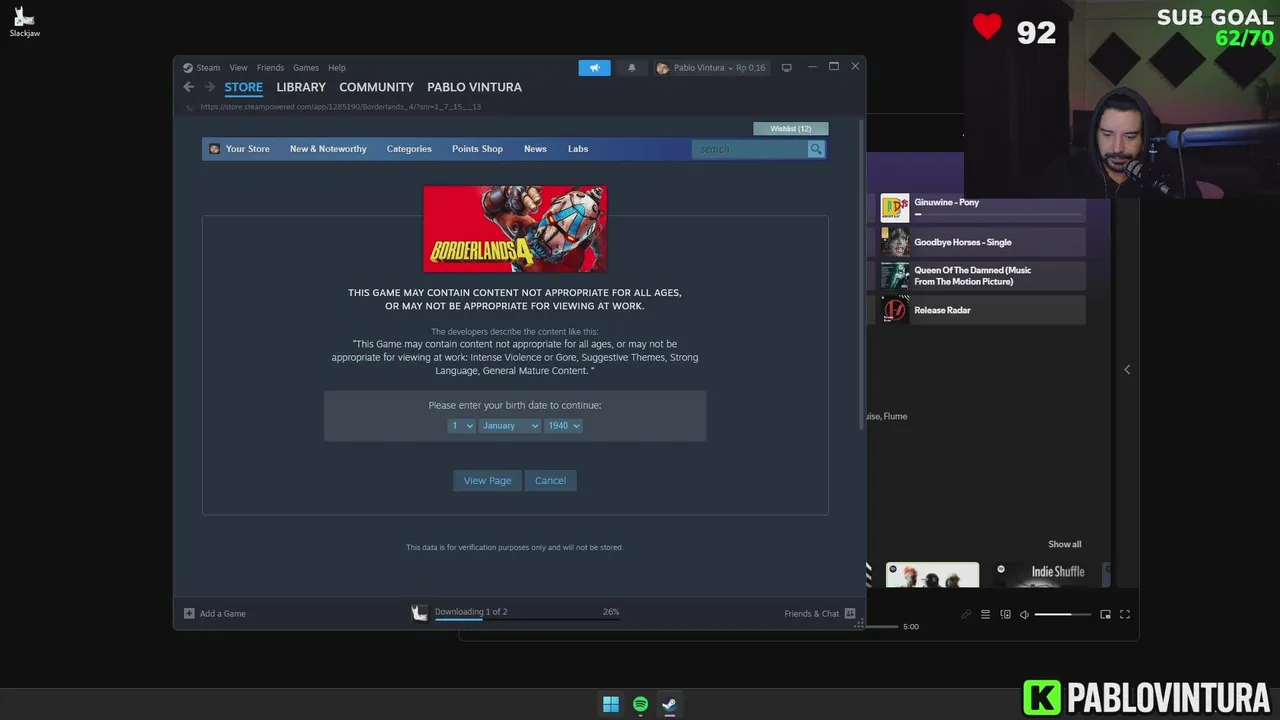
Task: Click the Steam download progress bar
Action: (x=527, y=620)
